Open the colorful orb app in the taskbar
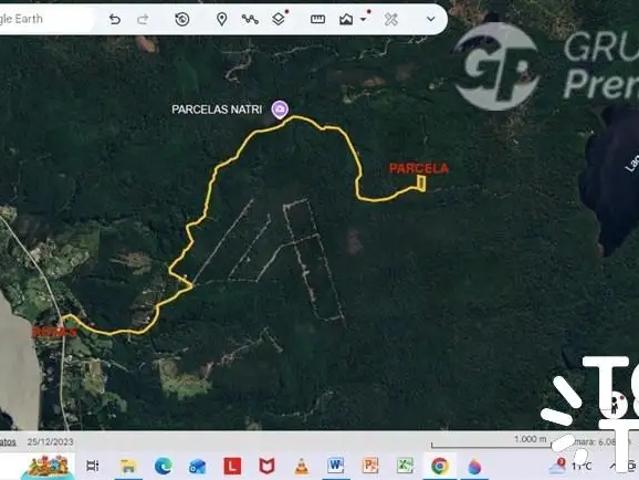This screenshot has width=639, height=480. pyautogui.click(x=474, y=466)
